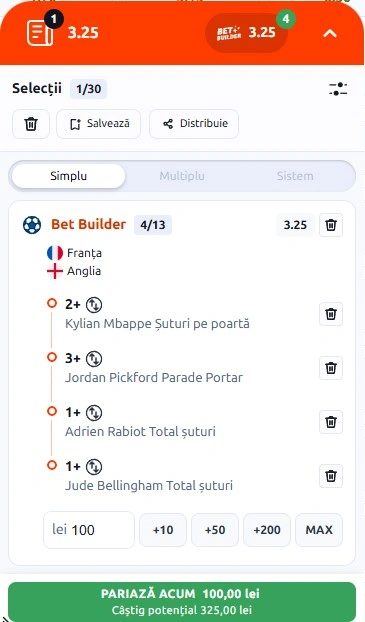The image size is (365, 622).
Task: Switch to the Multiplu tab
Action: coord(182,176)
